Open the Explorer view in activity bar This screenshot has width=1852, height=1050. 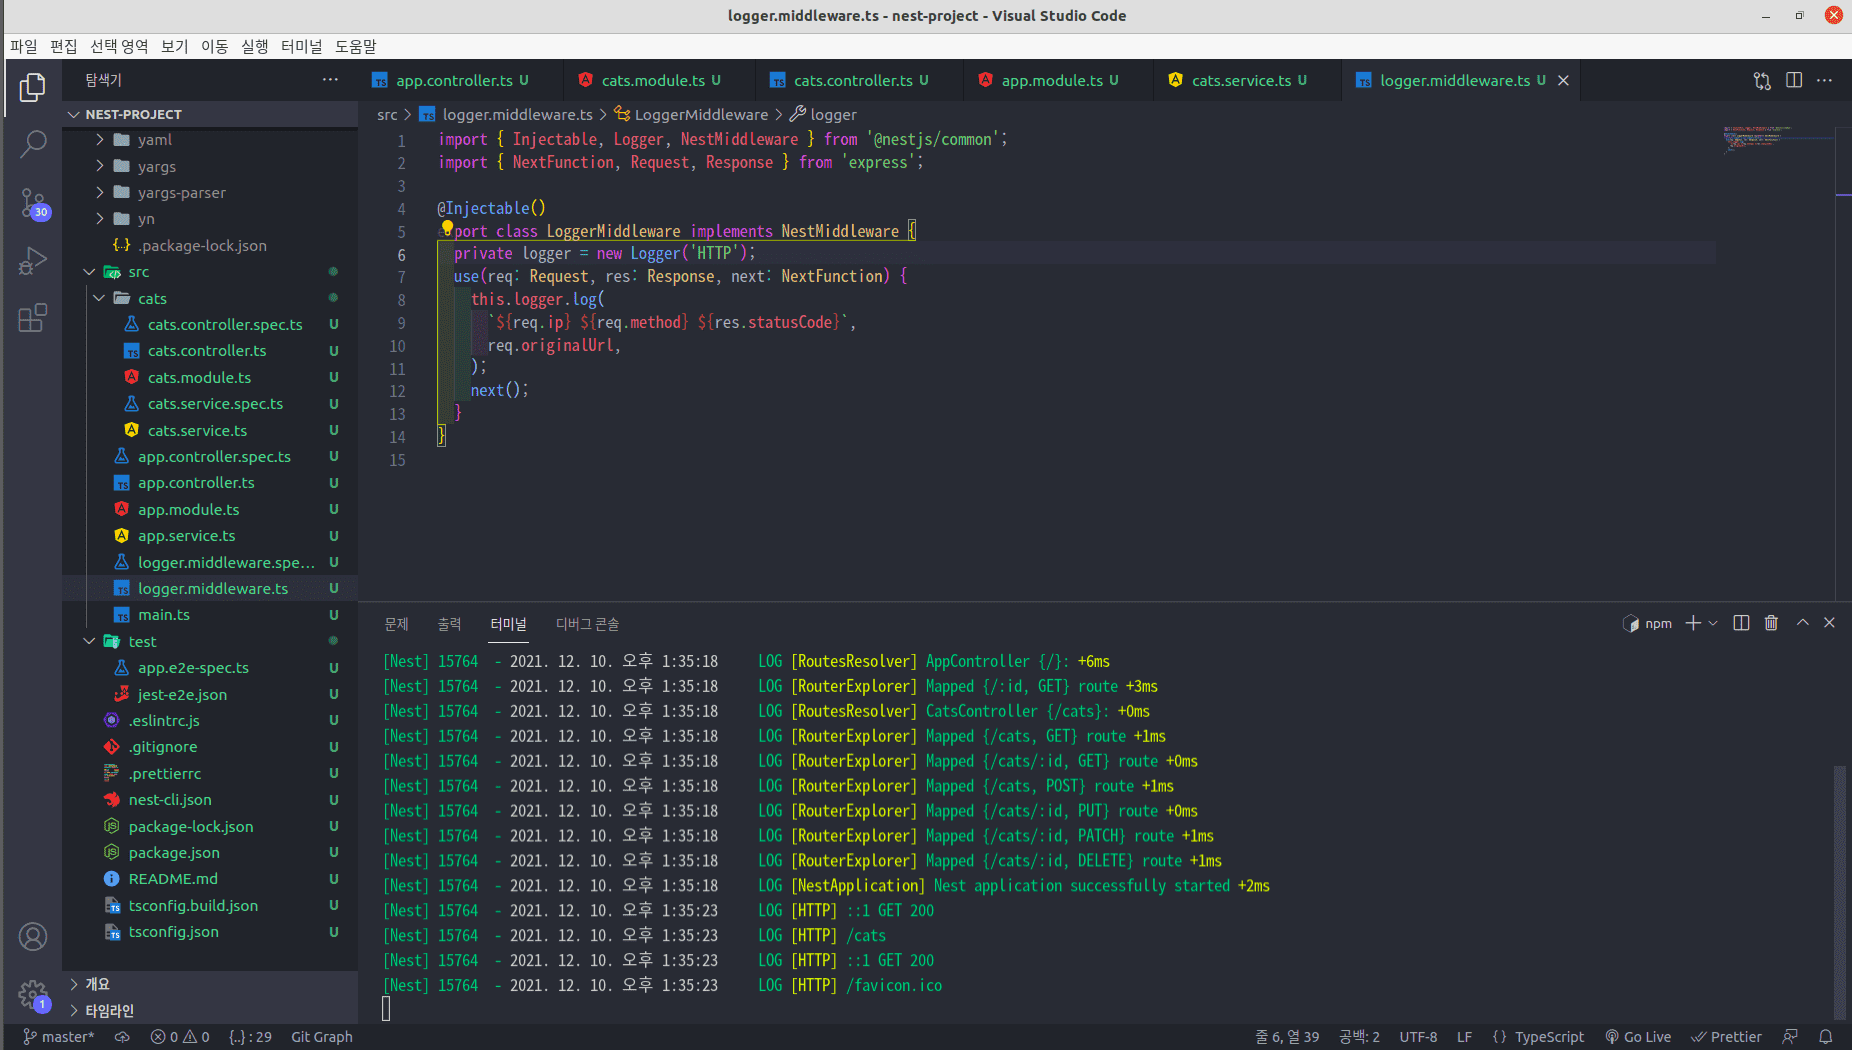[32, 88]
